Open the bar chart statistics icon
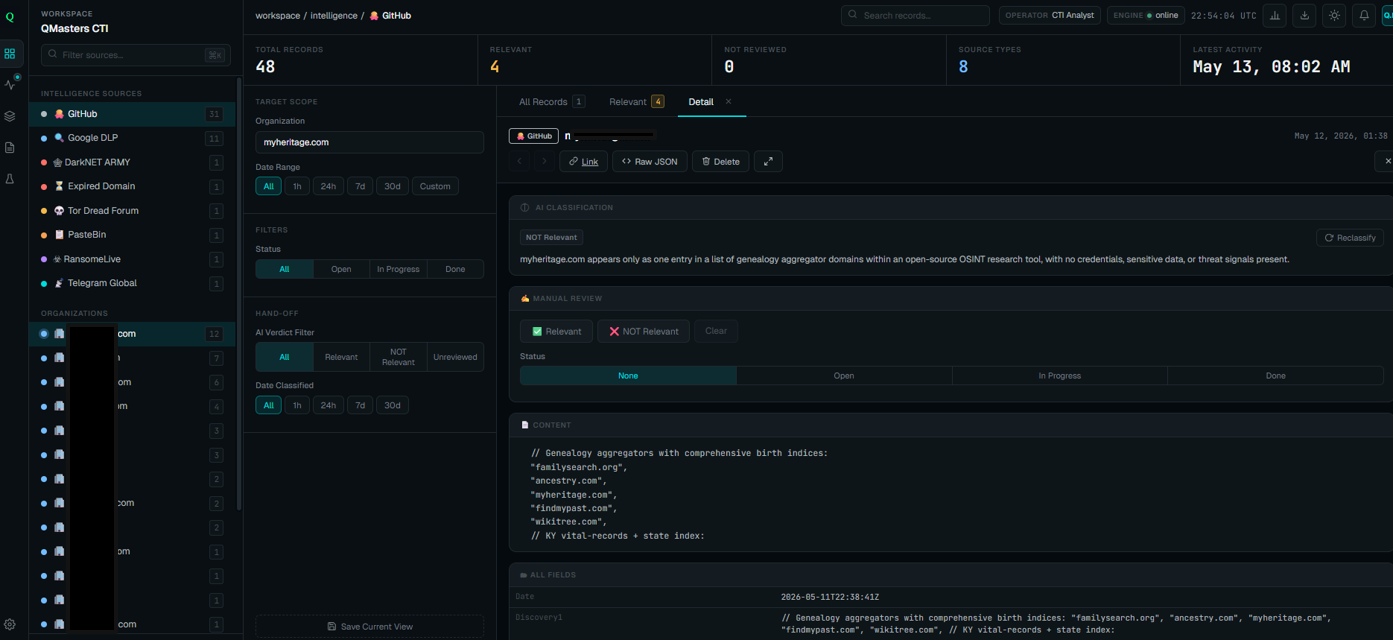The image size is (1393, 640). pyautogui.click(x=1275, y=16)
